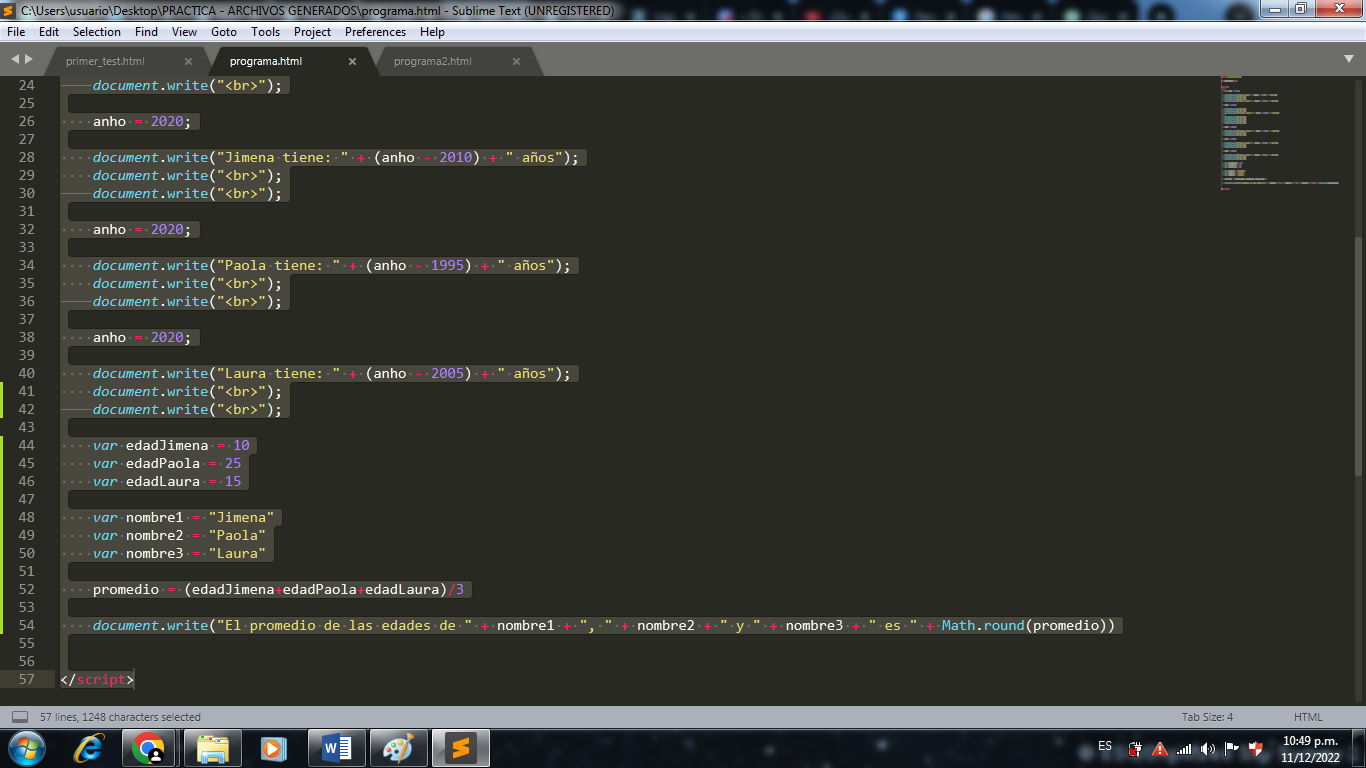This screenshot has height=768, width=1366.
Task: Open the Project menu
Action: tap(312, 32)
